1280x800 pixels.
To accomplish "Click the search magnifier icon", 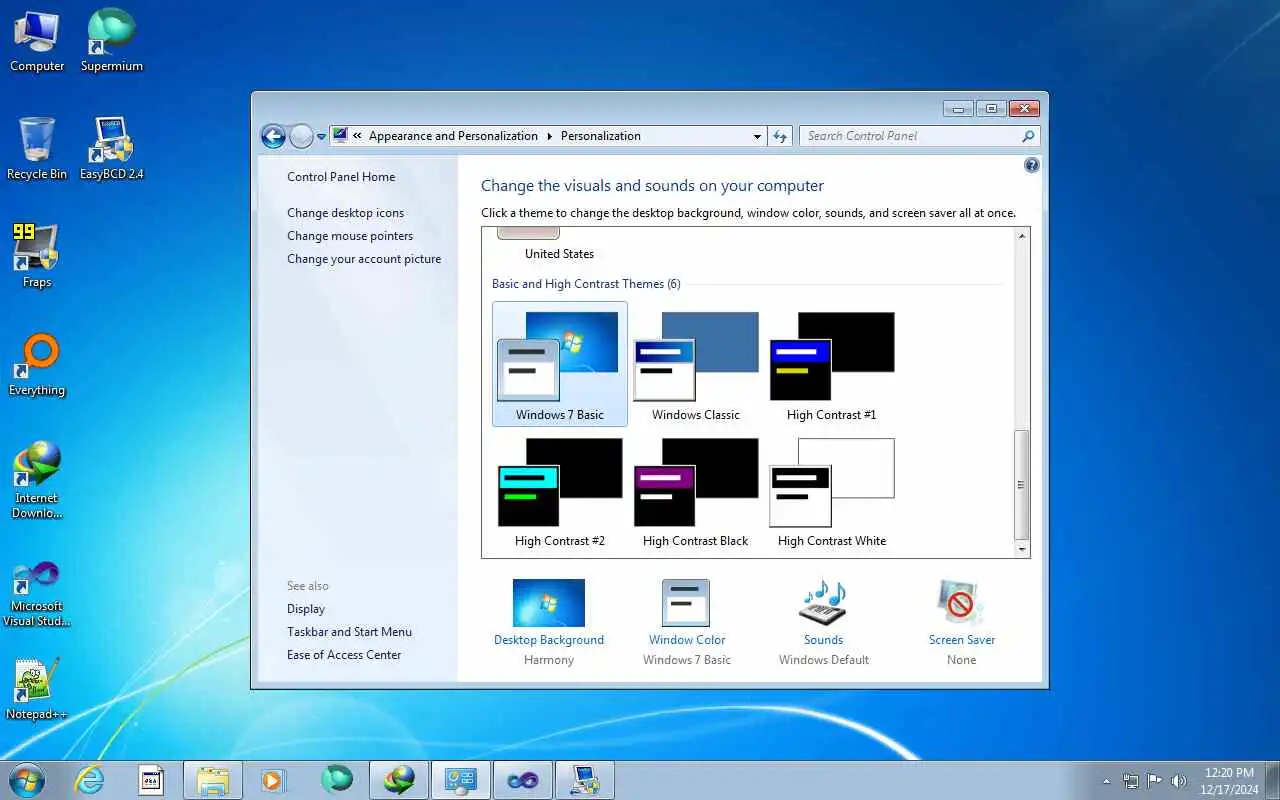I will 1028,136.
